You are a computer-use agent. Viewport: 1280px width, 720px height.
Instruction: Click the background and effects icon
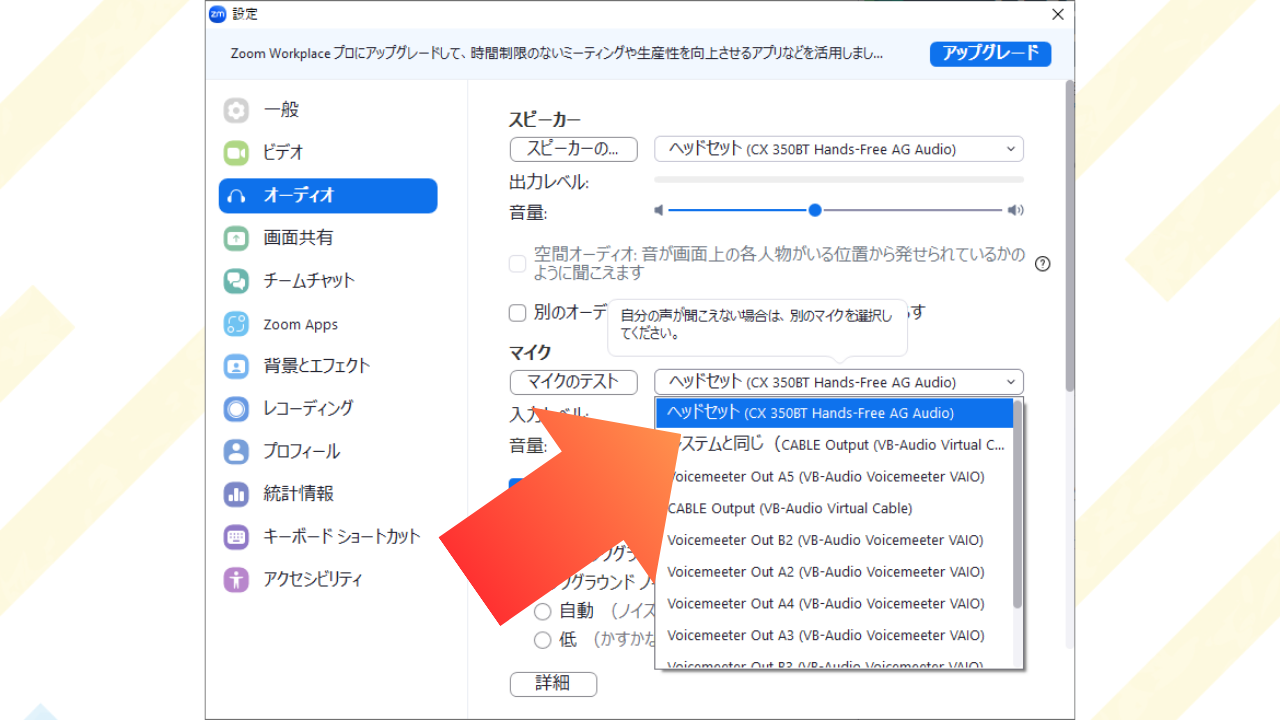point(236,366)
